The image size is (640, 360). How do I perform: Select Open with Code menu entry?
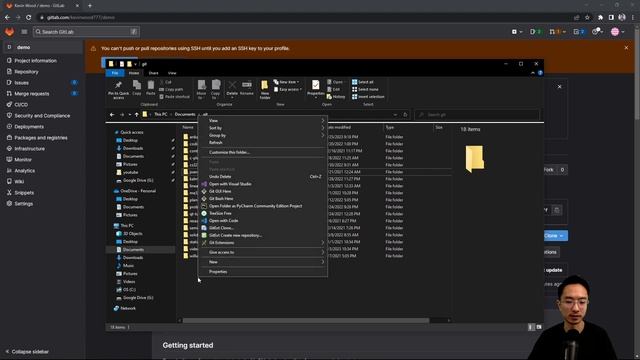tap(262, 221)
